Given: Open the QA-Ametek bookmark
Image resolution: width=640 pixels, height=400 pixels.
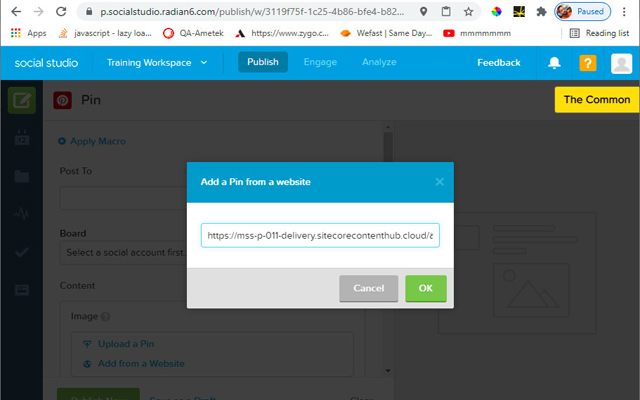Looking at the screenshot, I should click(x=193, y=33).
